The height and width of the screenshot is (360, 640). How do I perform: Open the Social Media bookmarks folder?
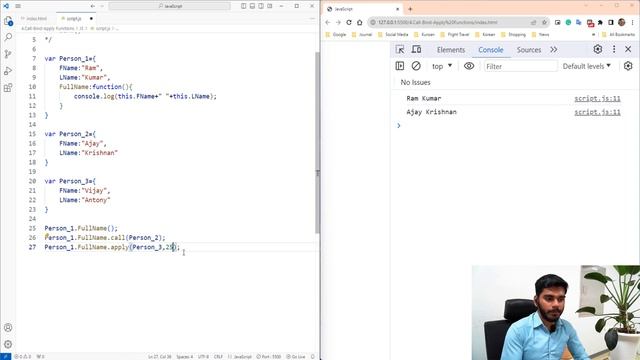tap(393, 35)
